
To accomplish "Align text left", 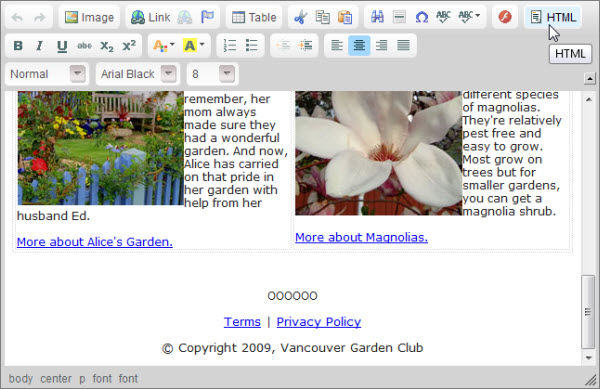I will 337,46.
